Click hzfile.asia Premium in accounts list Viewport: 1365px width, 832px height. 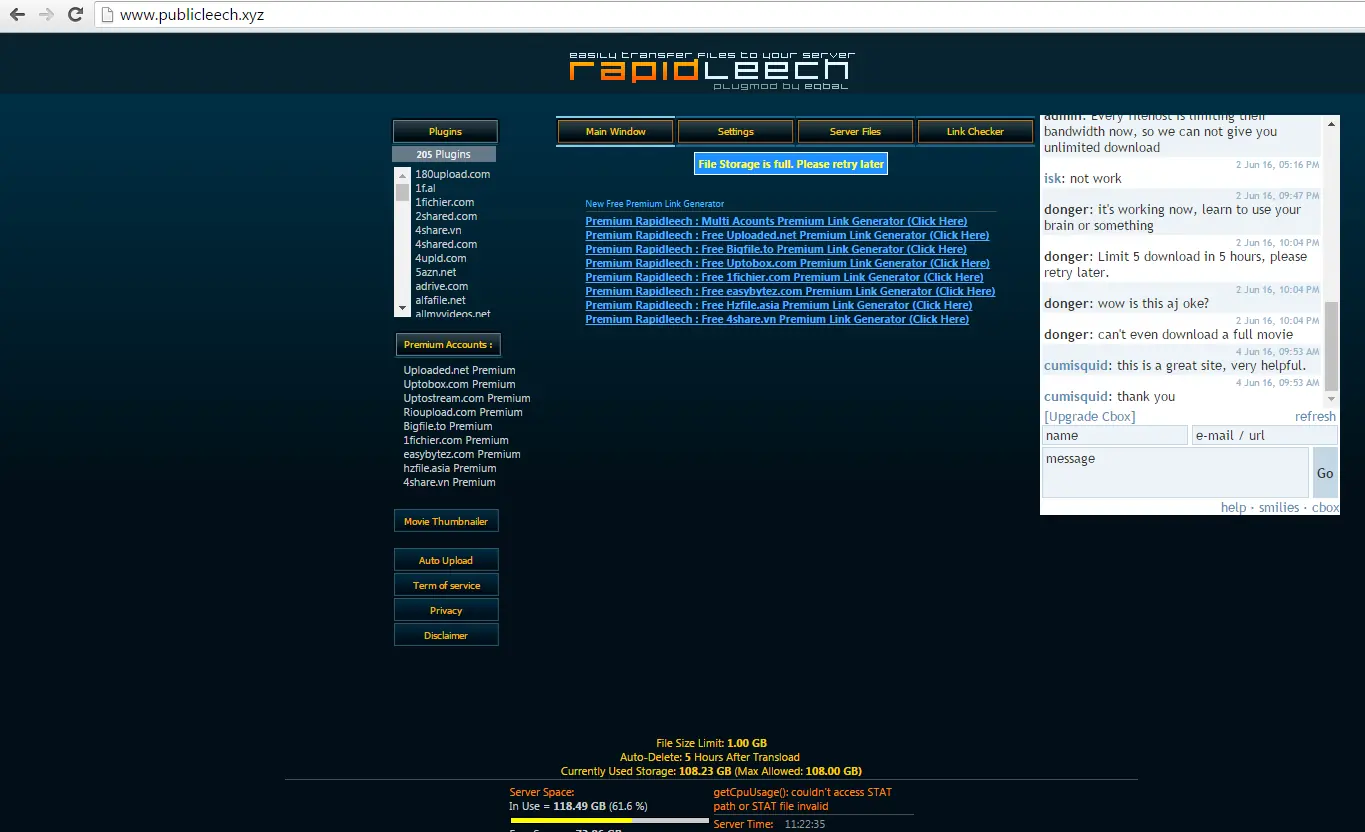(x=450, y=468)
